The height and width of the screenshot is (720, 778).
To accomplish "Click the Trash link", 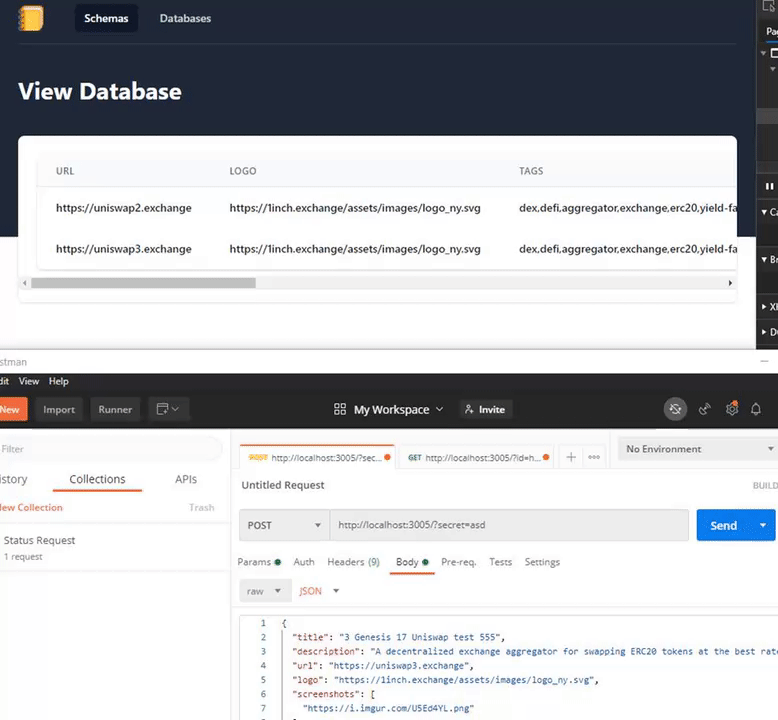I will coord(201,508).
